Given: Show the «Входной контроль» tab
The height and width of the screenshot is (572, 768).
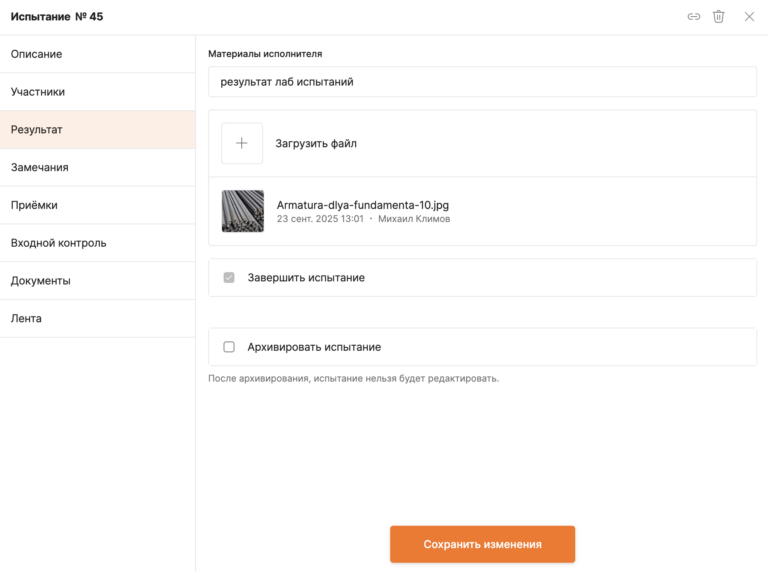Looking at the screenshot, I should (97, 243).
